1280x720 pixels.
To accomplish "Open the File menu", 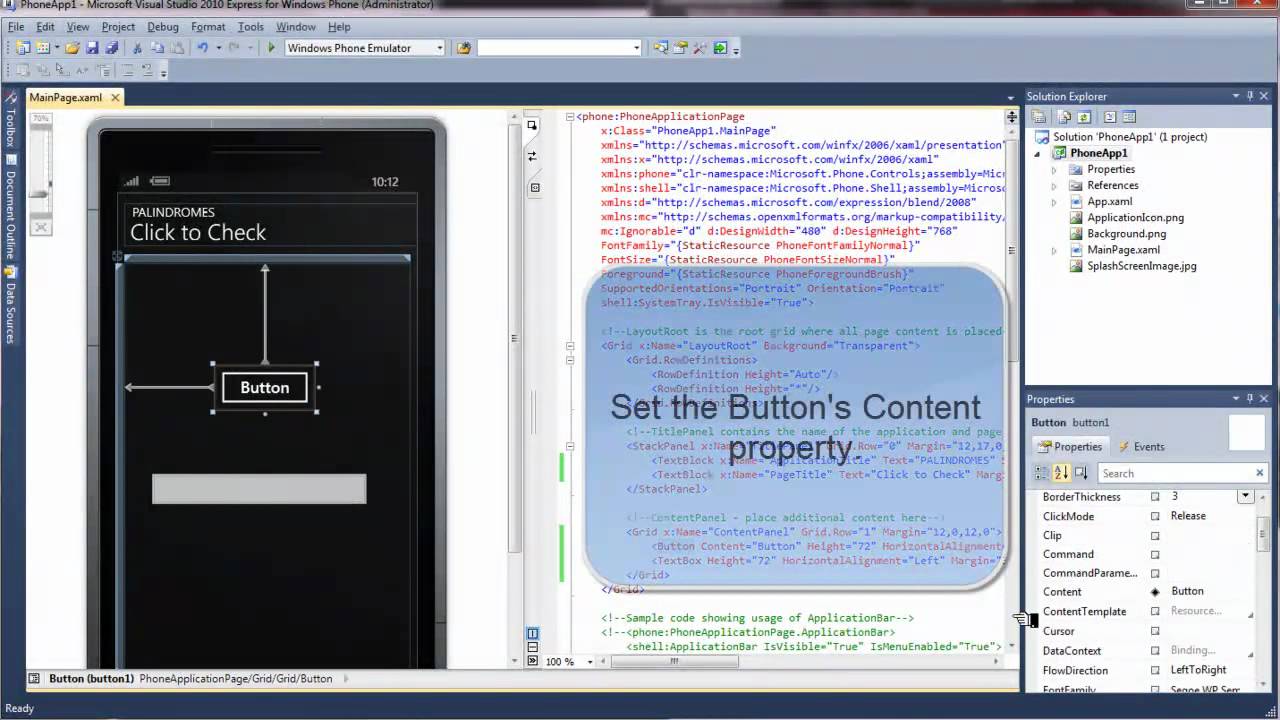I will click(16, 27).
